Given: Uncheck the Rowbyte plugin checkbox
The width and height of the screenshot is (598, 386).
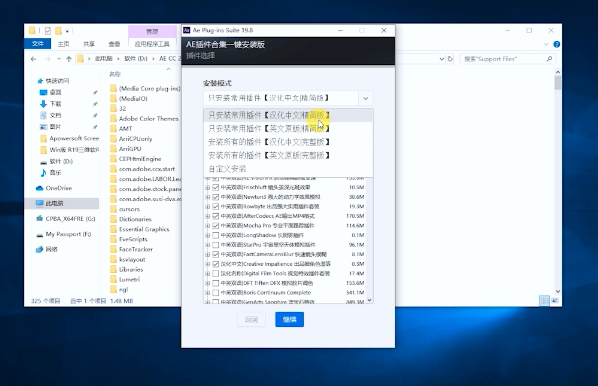Looking at the screenshot, I should (215, 206).
